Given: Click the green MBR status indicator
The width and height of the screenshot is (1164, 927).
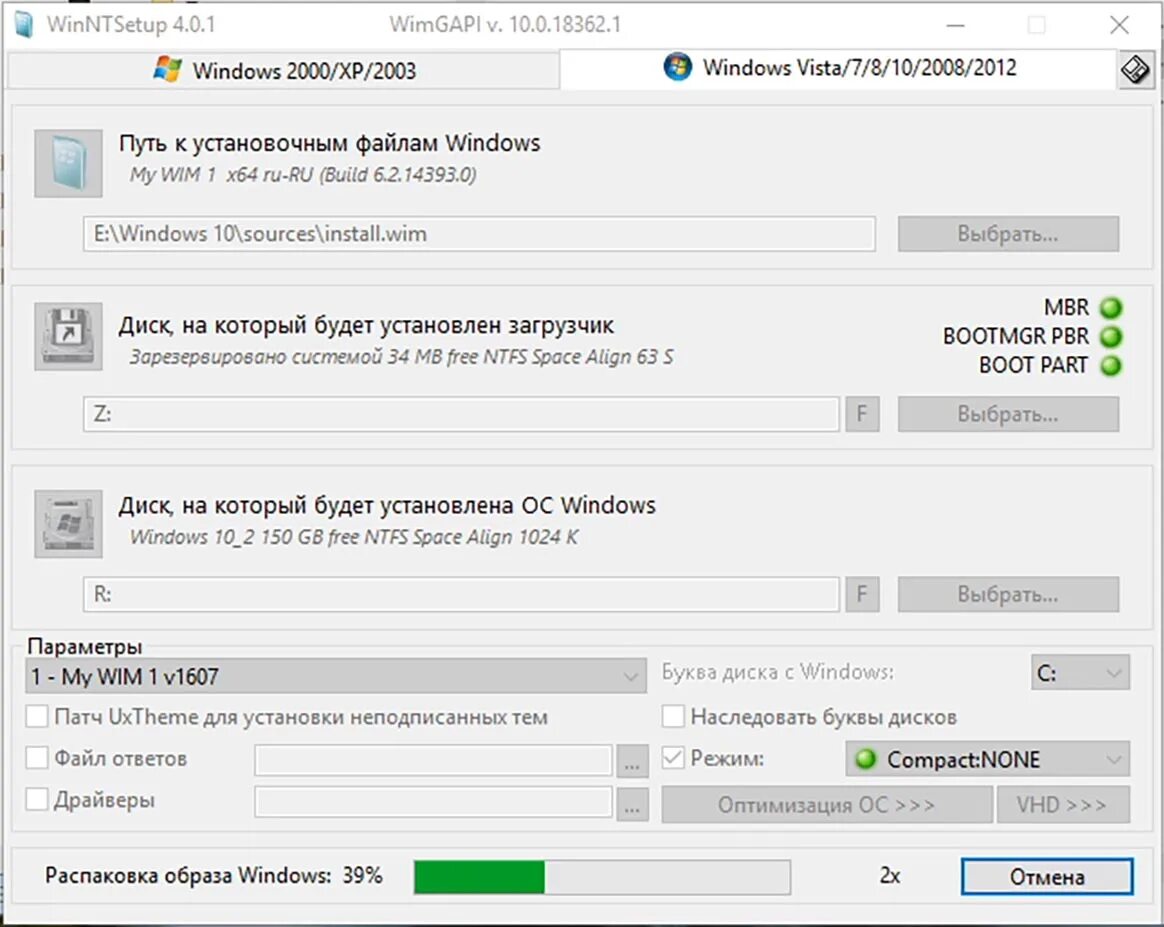Looking at the screenshot, I should coord(1111,307).
